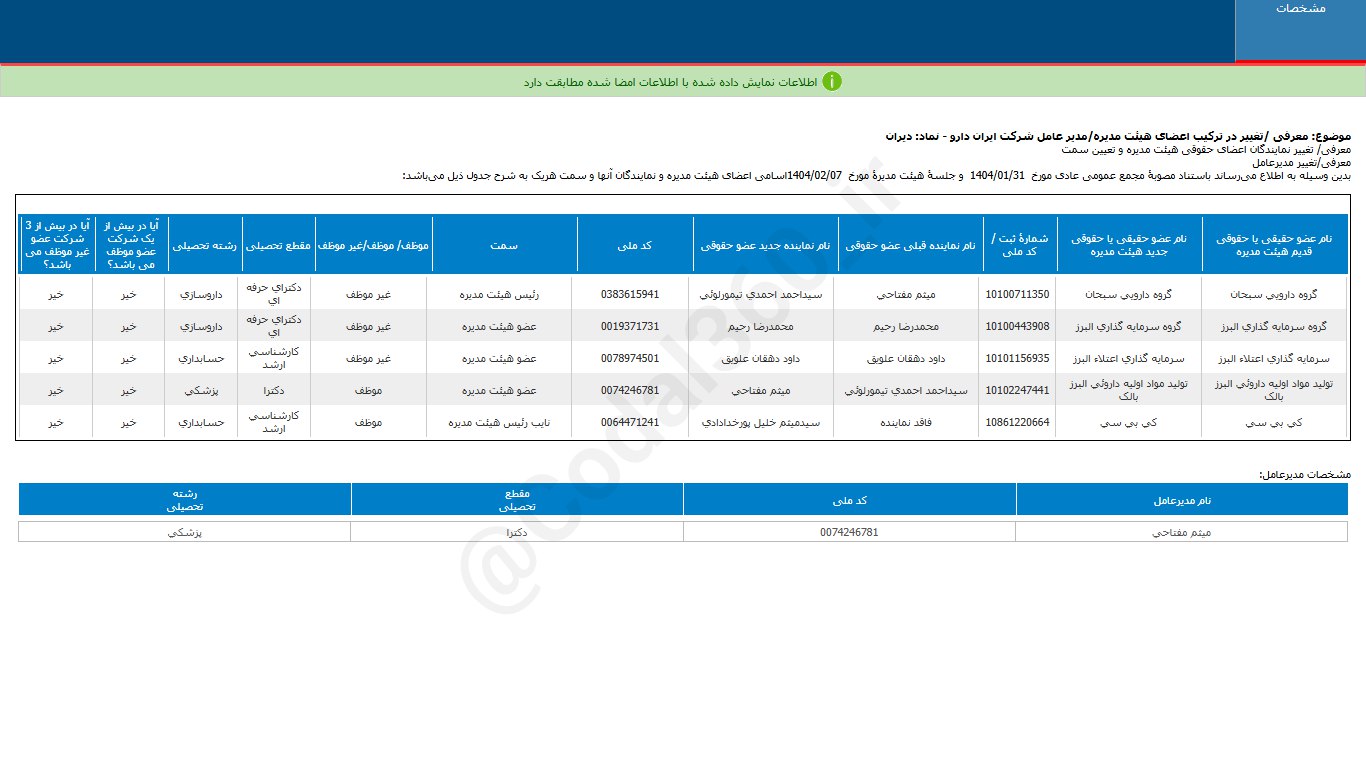1366x768 pixels.
Task: Select national code 0383615941 cell
Action: 630,295
